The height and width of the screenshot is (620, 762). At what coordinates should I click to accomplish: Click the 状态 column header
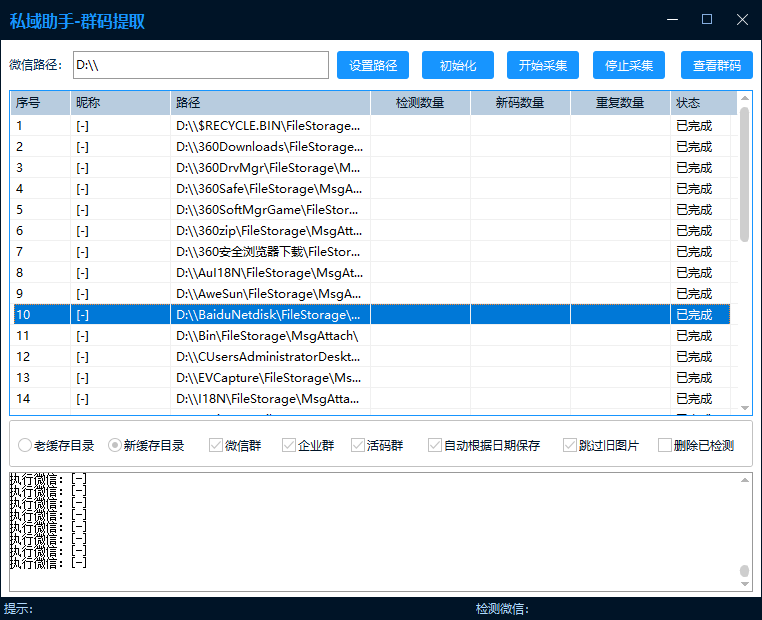pyautogui.click(x=704, y=103)
